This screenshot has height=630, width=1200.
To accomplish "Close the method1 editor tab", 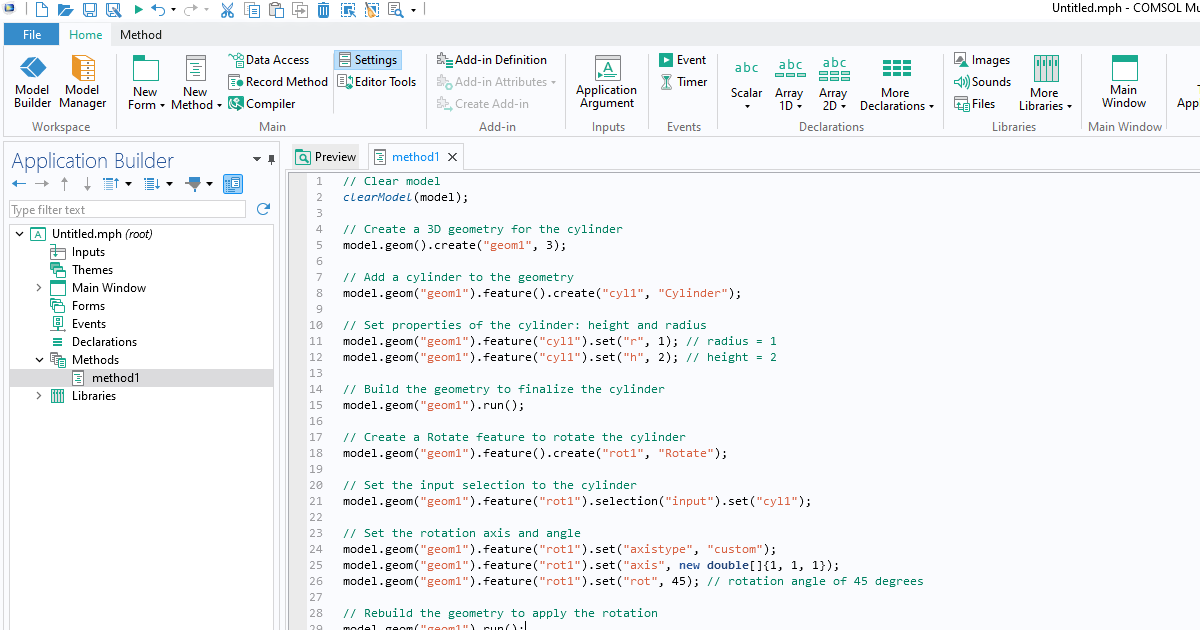I will 453,157.
